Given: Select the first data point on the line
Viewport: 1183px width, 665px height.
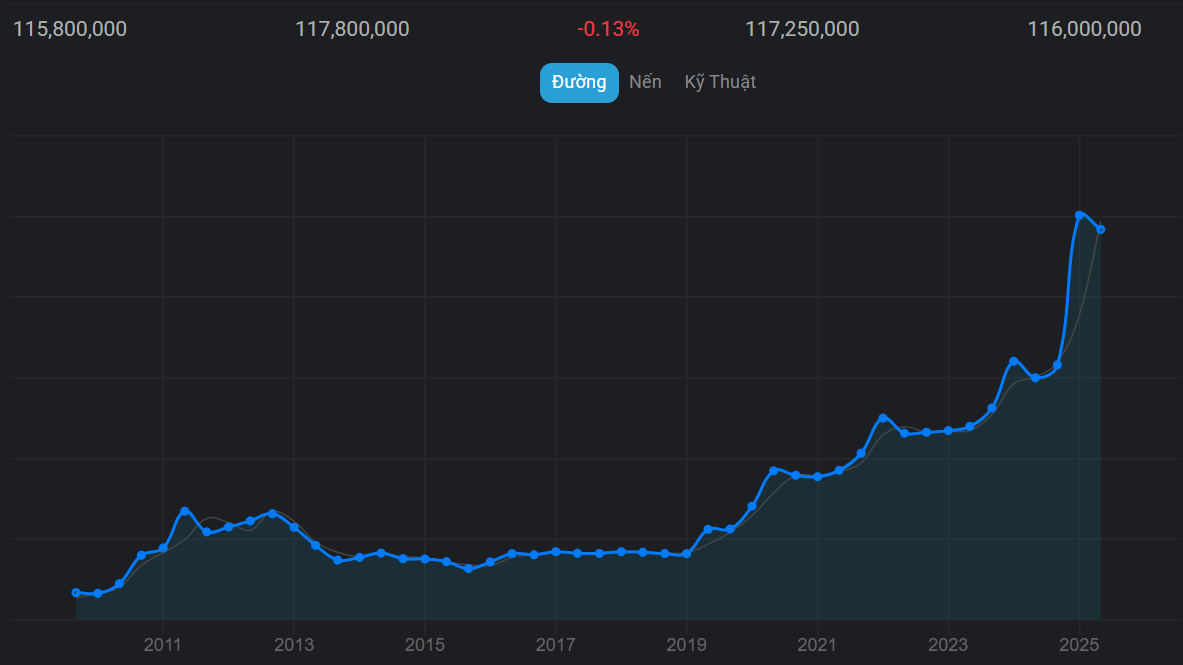Looking at the screenshot, I should click(x=76, y=592).
